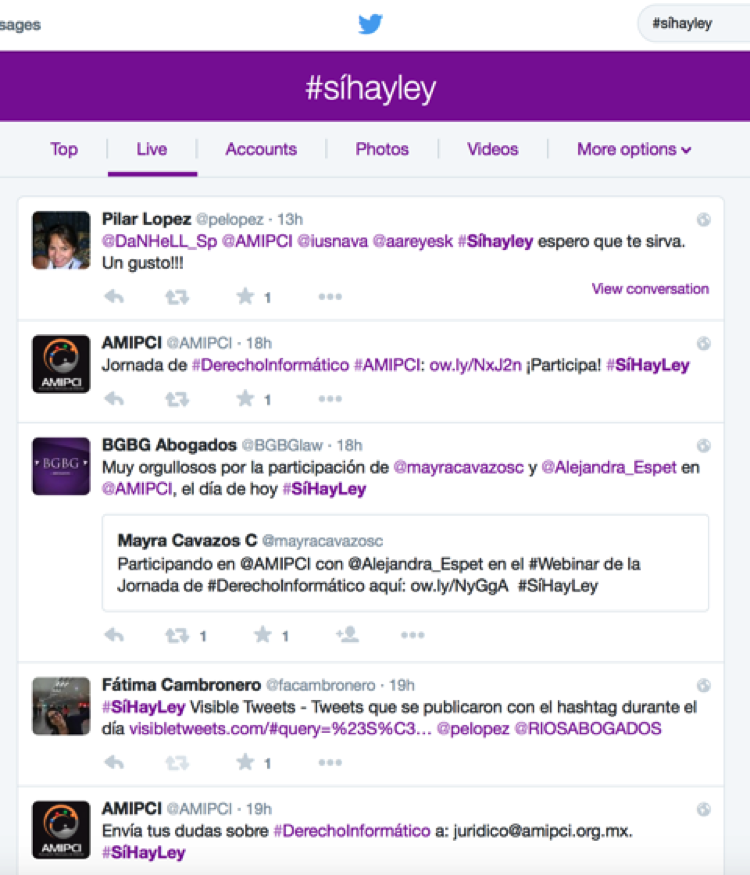Image resolution: width=750 pixels, height=875 pixels.
Task: Click the #síhayley search field
Action: (695, 23)
